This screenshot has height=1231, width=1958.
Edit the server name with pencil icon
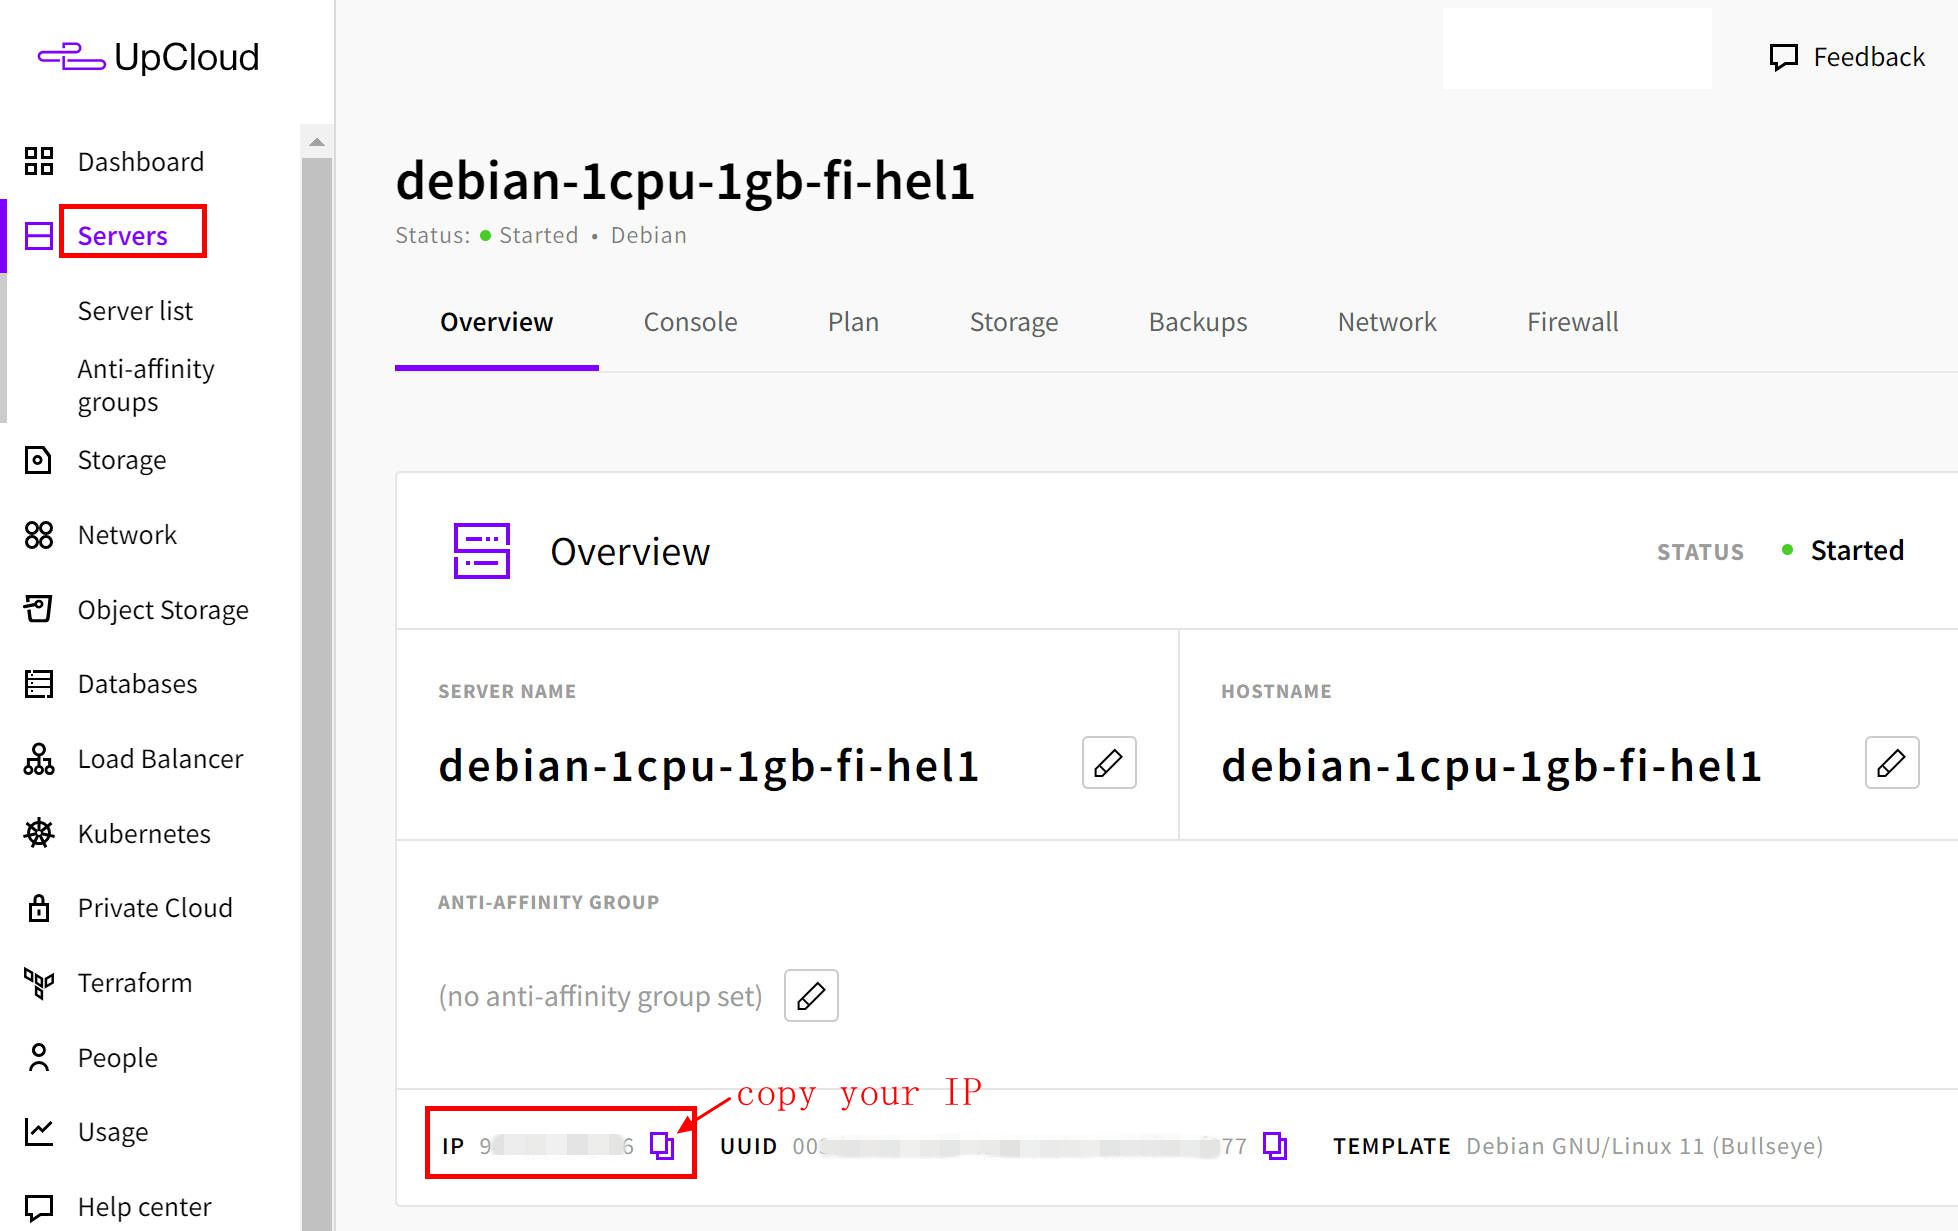click(x=1109, y=763)
